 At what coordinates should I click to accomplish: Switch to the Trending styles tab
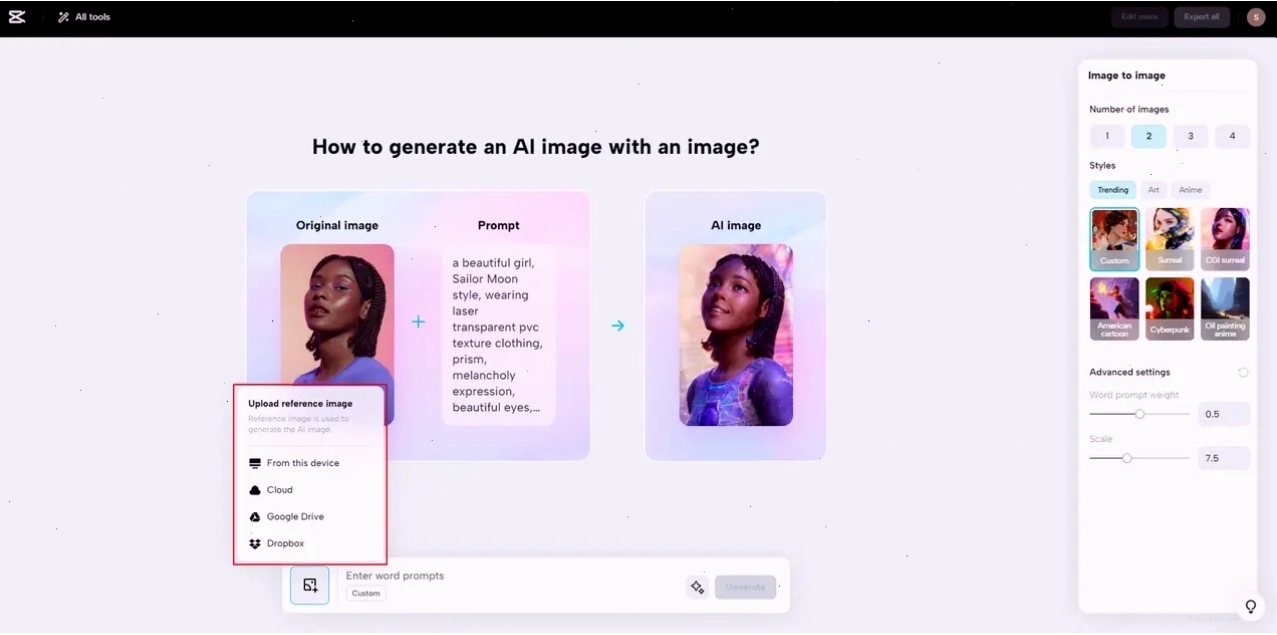point(1112,190)
